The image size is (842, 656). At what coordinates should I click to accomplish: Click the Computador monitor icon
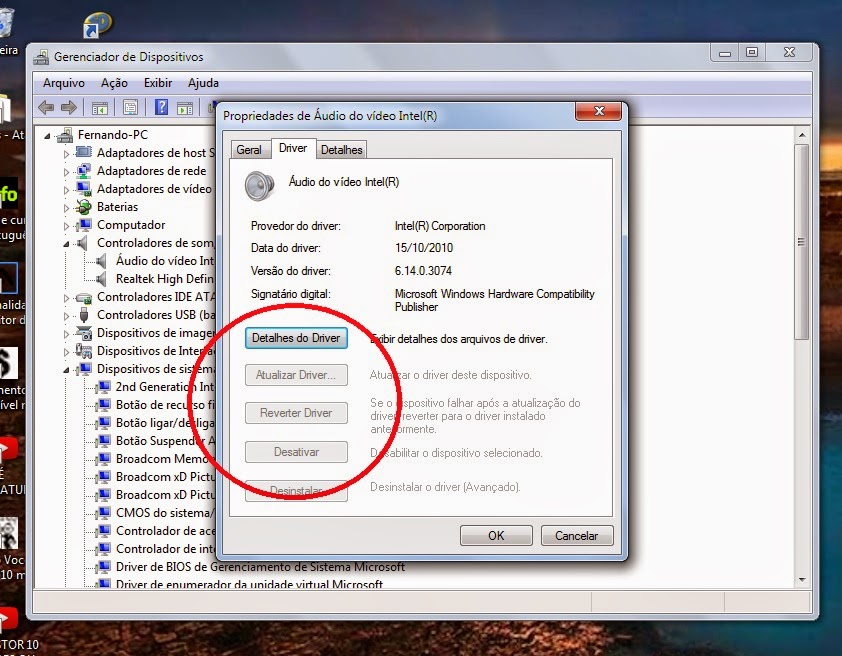pos(83,225)
